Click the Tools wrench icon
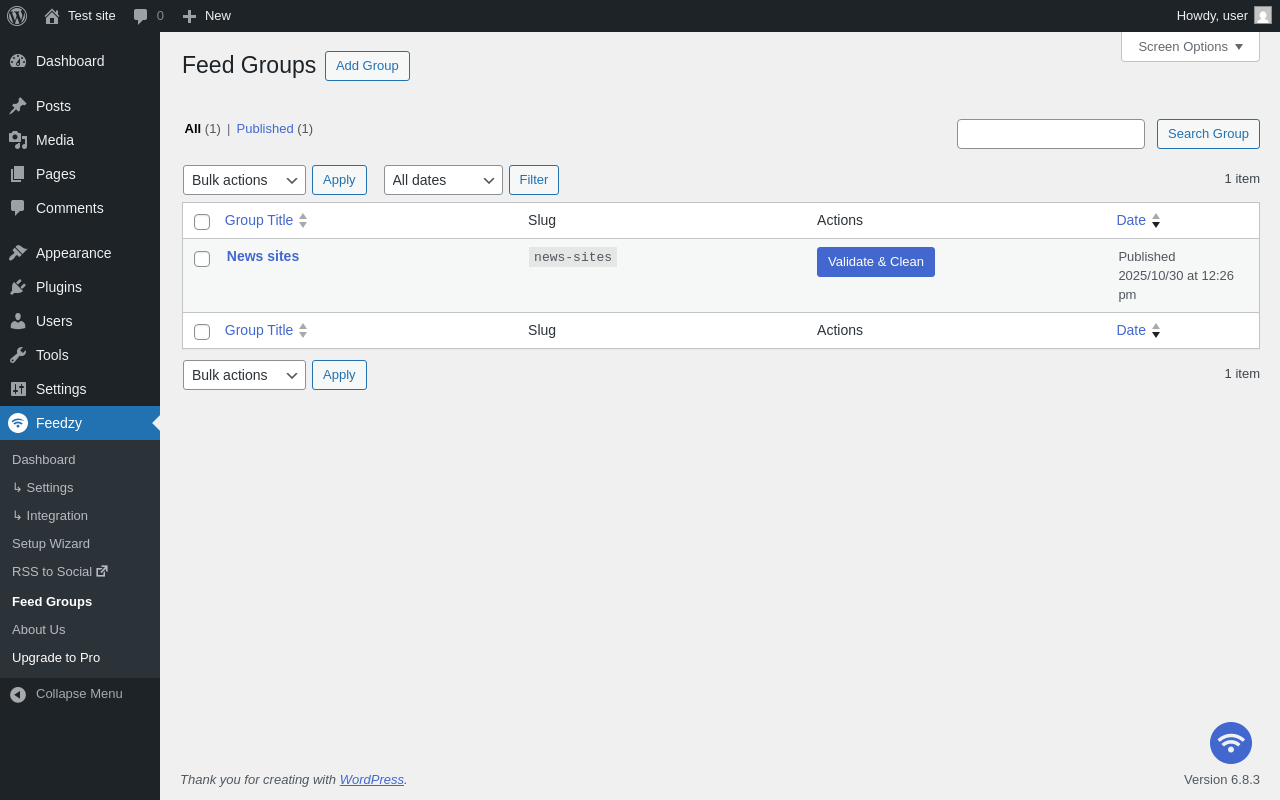Screen dimensions: 1280x800 click(x=18, y=355)
